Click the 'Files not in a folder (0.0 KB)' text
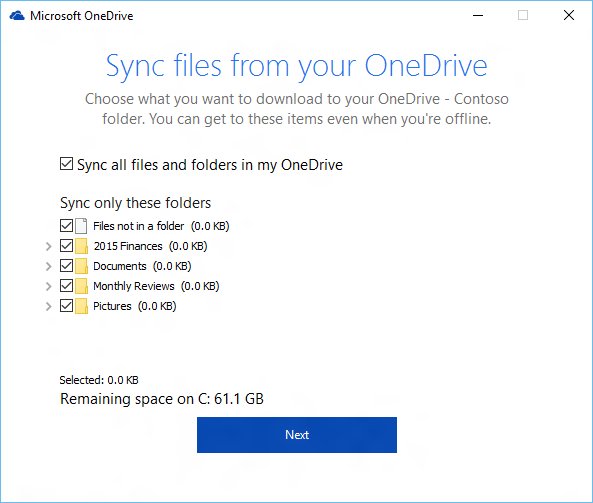The width and height of the screenshot is (593, 503). 161,226
